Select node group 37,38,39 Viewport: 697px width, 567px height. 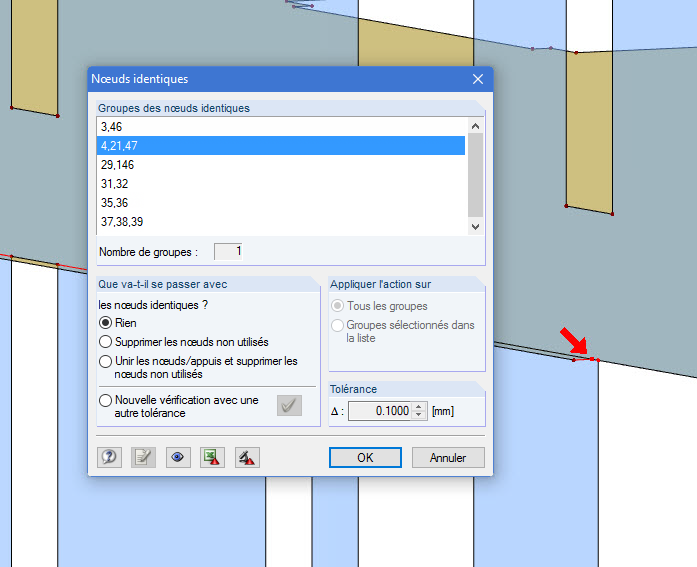281,222
